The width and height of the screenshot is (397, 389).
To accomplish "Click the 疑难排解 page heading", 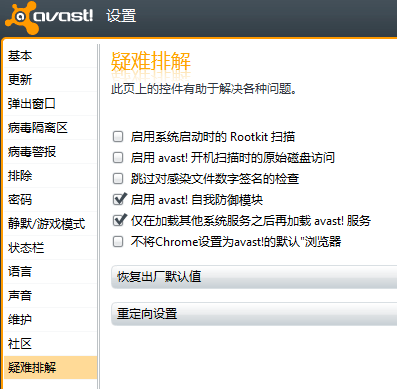I will 151,61.
